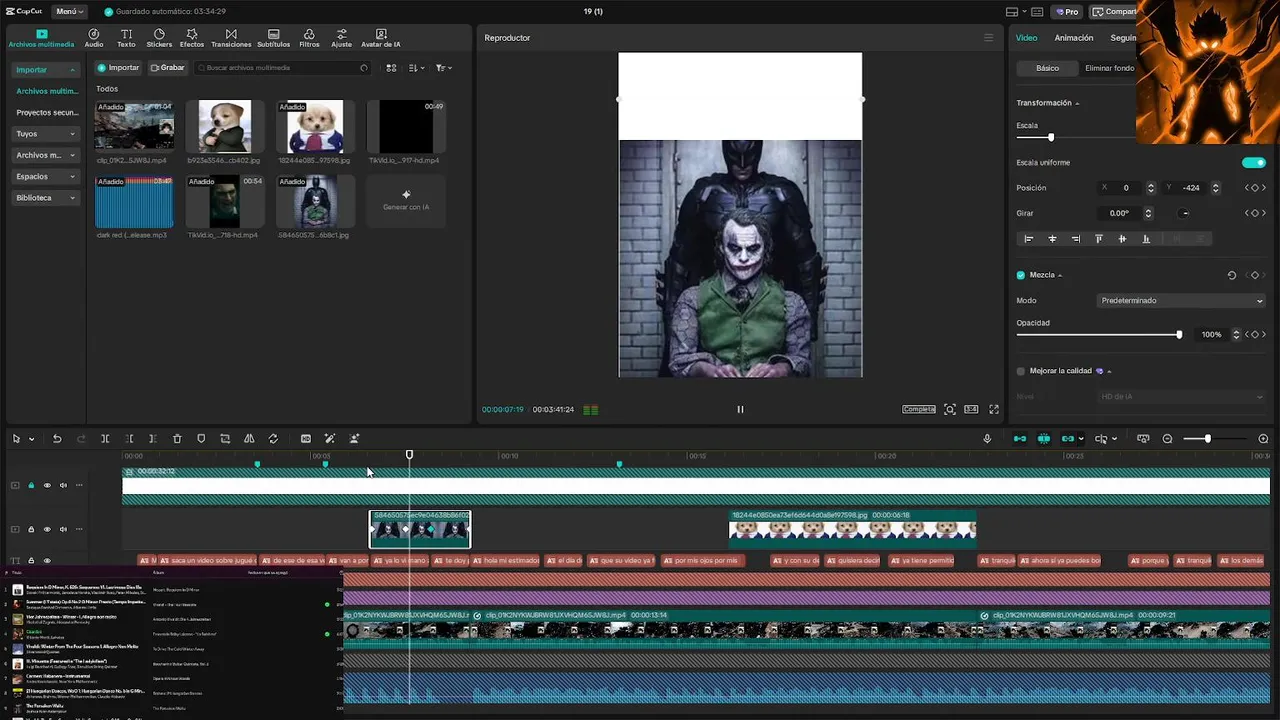Enter fullscreen player preview
Viewport: 1280px width, 720px height.
[994, 409]
